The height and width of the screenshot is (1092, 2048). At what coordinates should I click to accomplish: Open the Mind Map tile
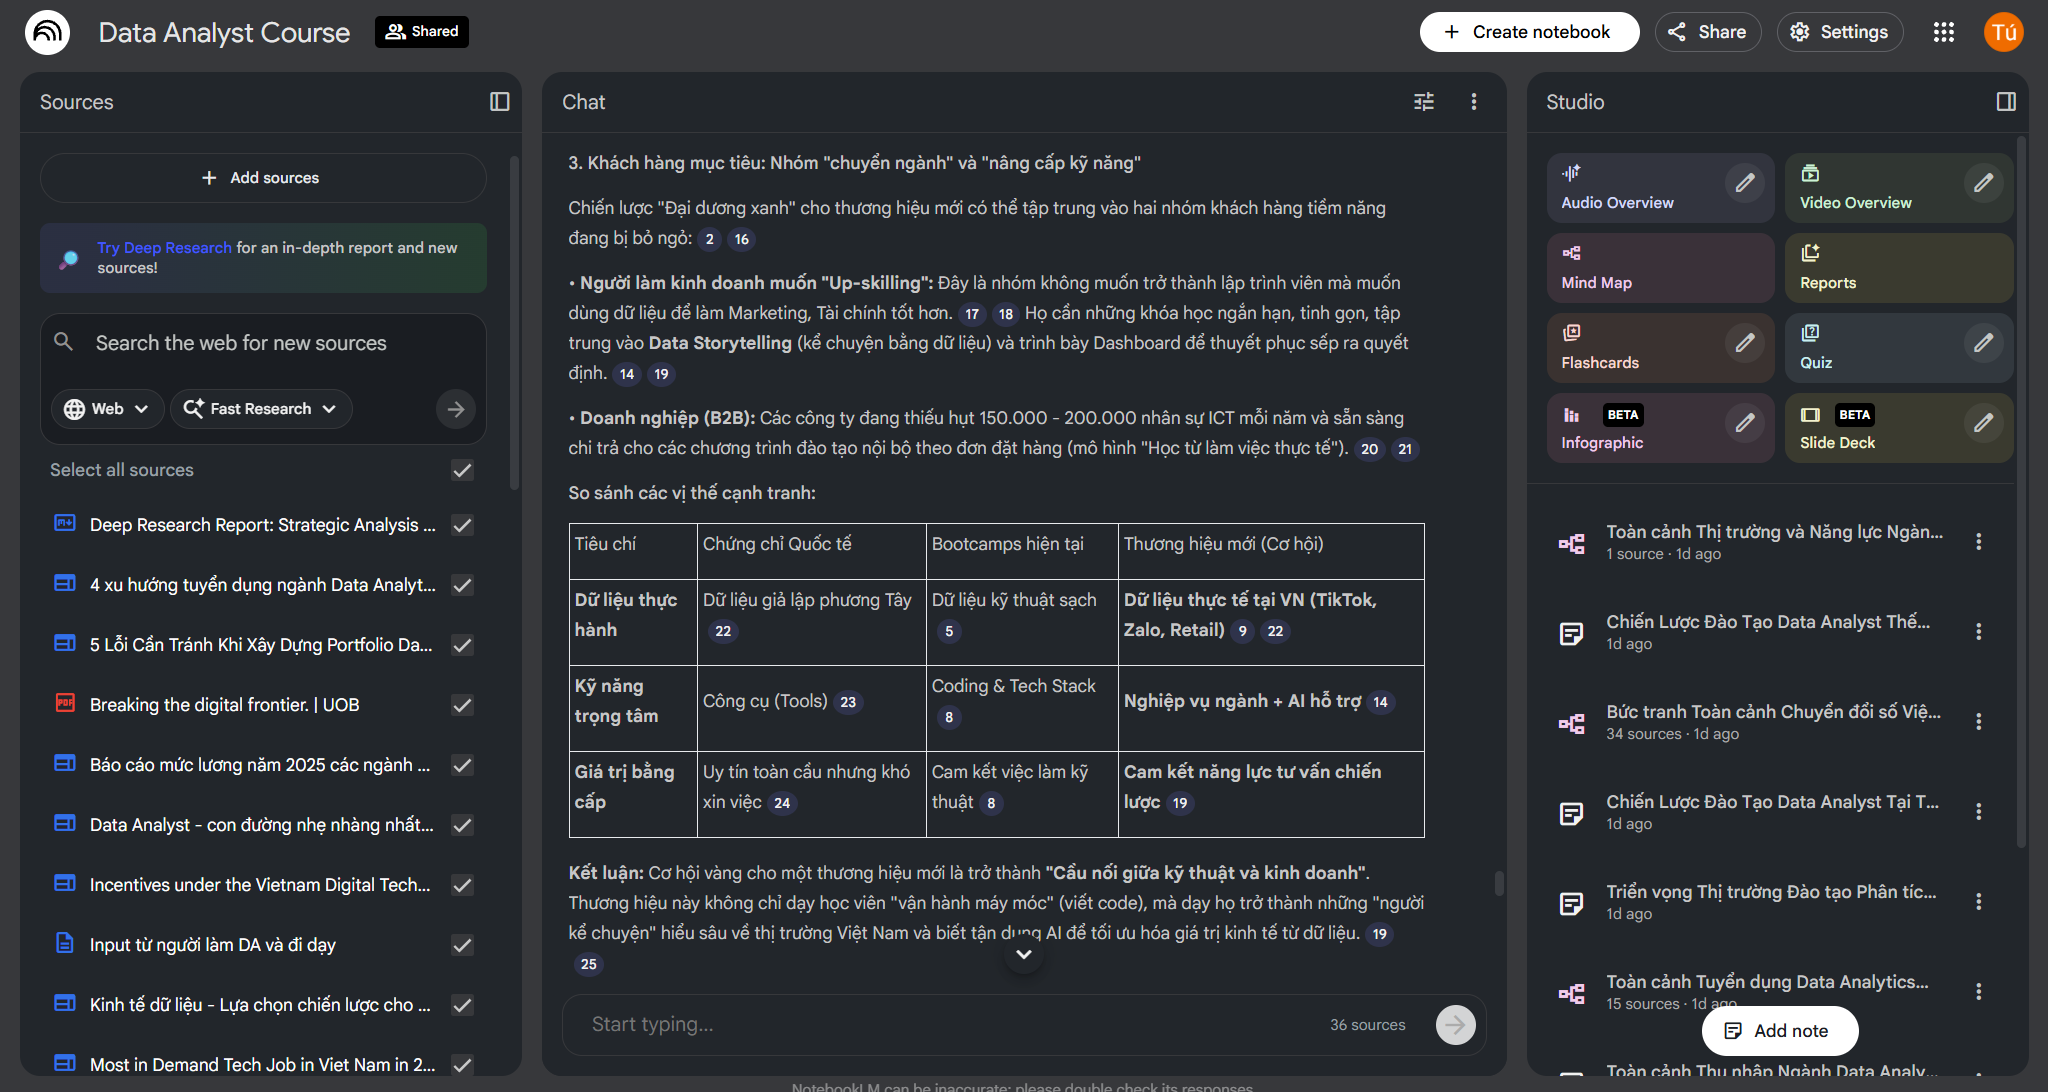tap(1659, 268)
